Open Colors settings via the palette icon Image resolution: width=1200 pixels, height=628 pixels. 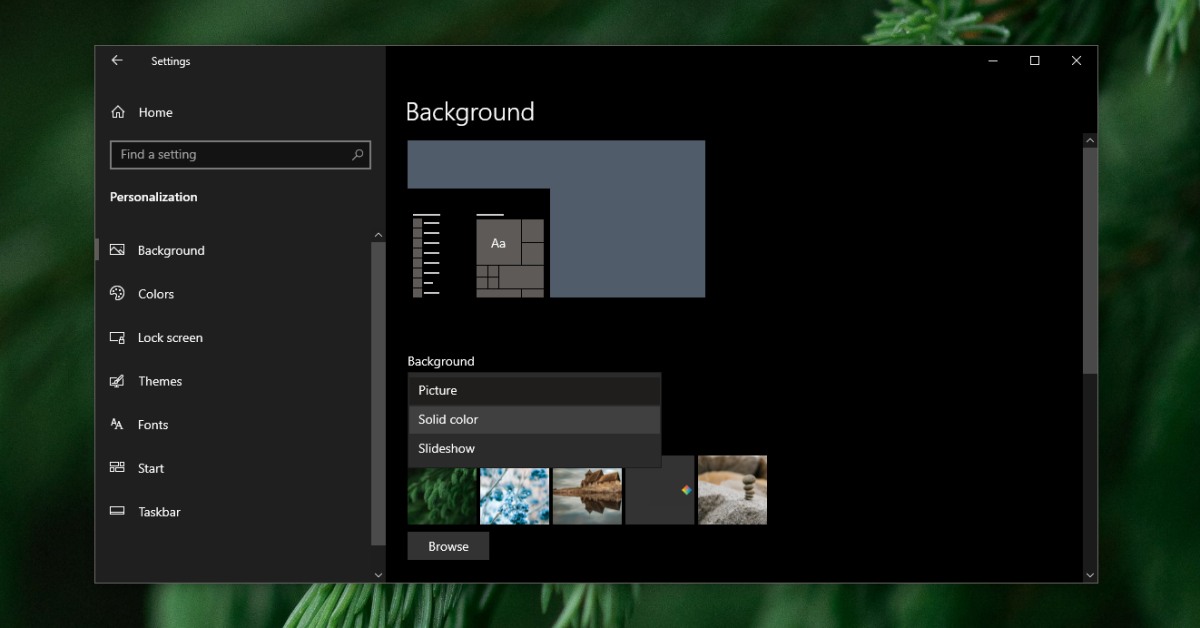pyautogui.click(x=117, y=293)
